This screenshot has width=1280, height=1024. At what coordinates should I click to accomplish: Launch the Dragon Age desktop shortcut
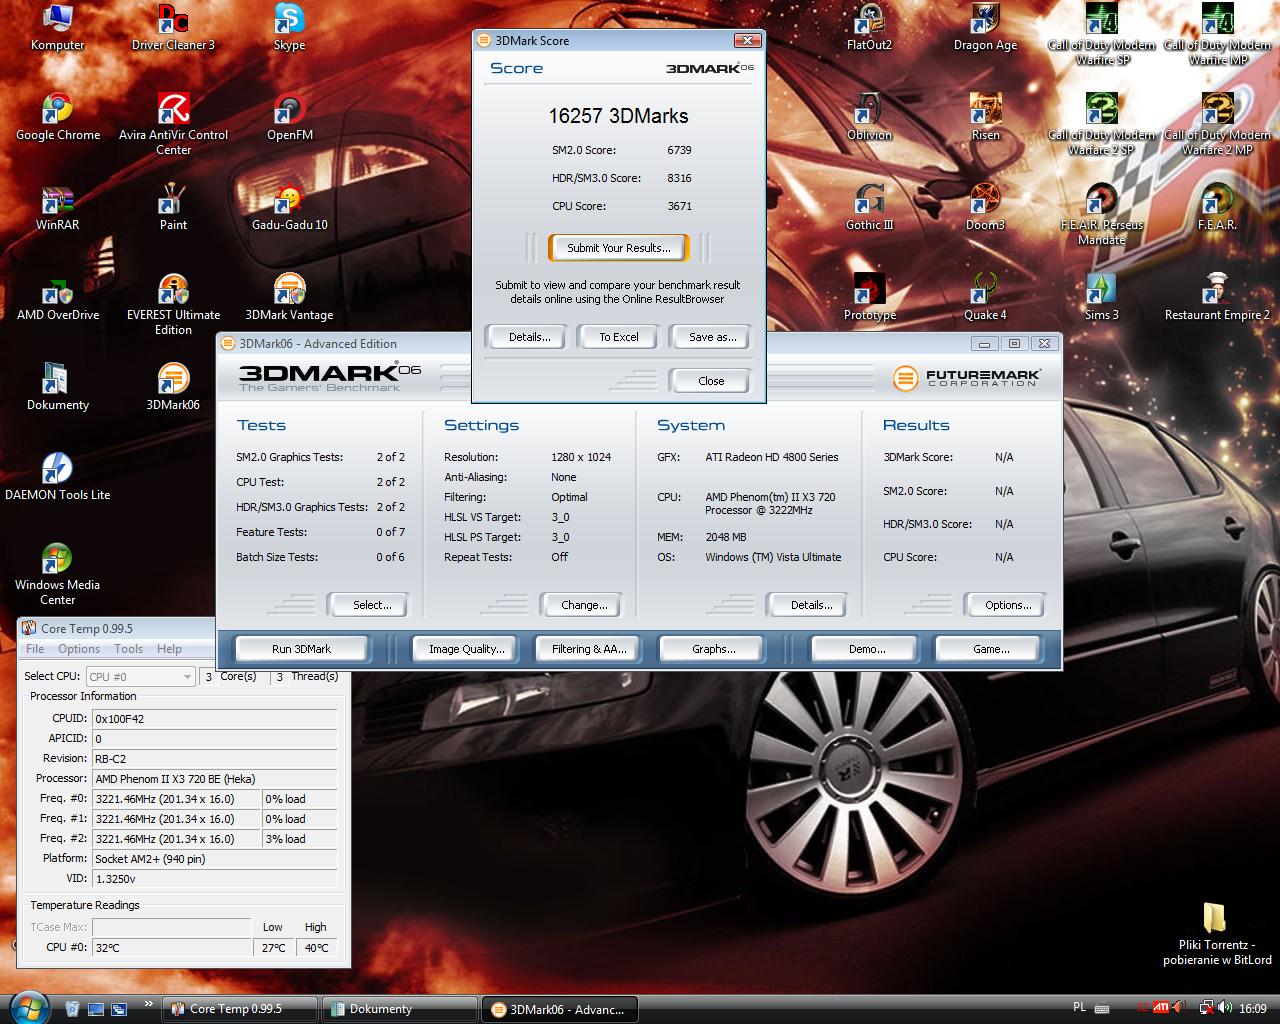[x=985, y=28]
